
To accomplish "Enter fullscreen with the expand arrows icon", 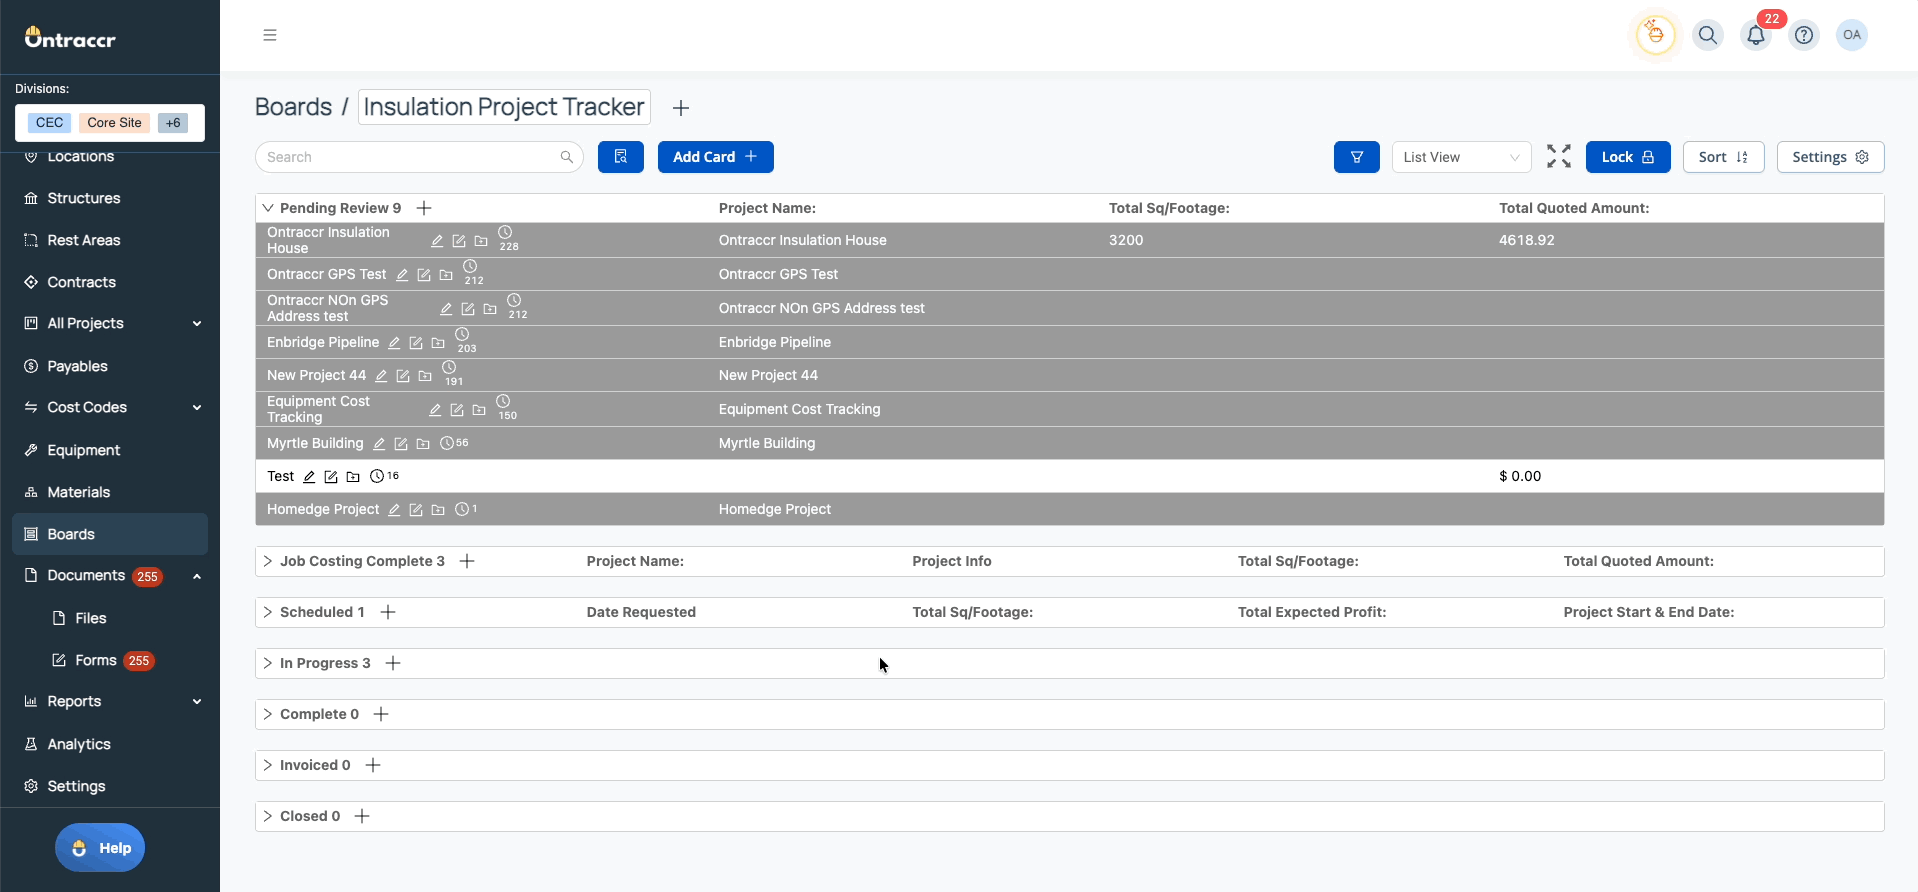I will 1559,157.
